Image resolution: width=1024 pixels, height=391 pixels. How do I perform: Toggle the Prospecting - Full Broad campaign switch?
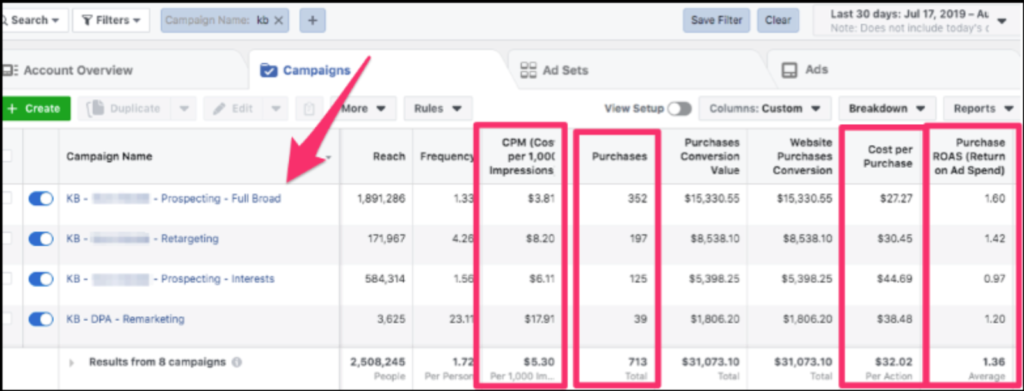[x=41, y=199]
